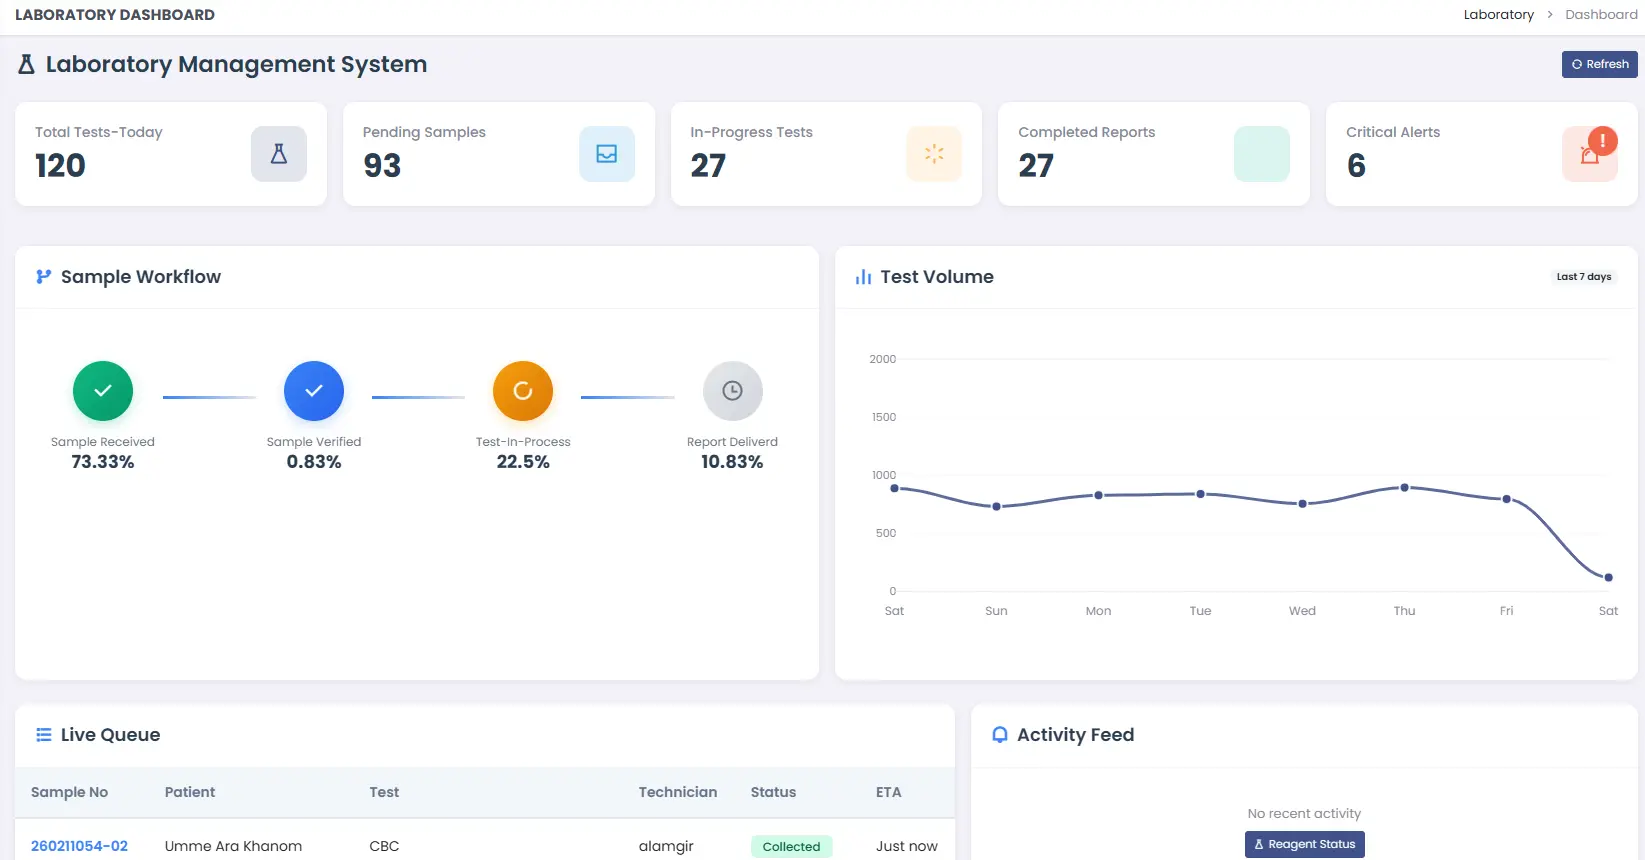The height and width of the screenshot is (860, 1645).
Task: Click the Pending Samples value 93
Action: point(382,165)
